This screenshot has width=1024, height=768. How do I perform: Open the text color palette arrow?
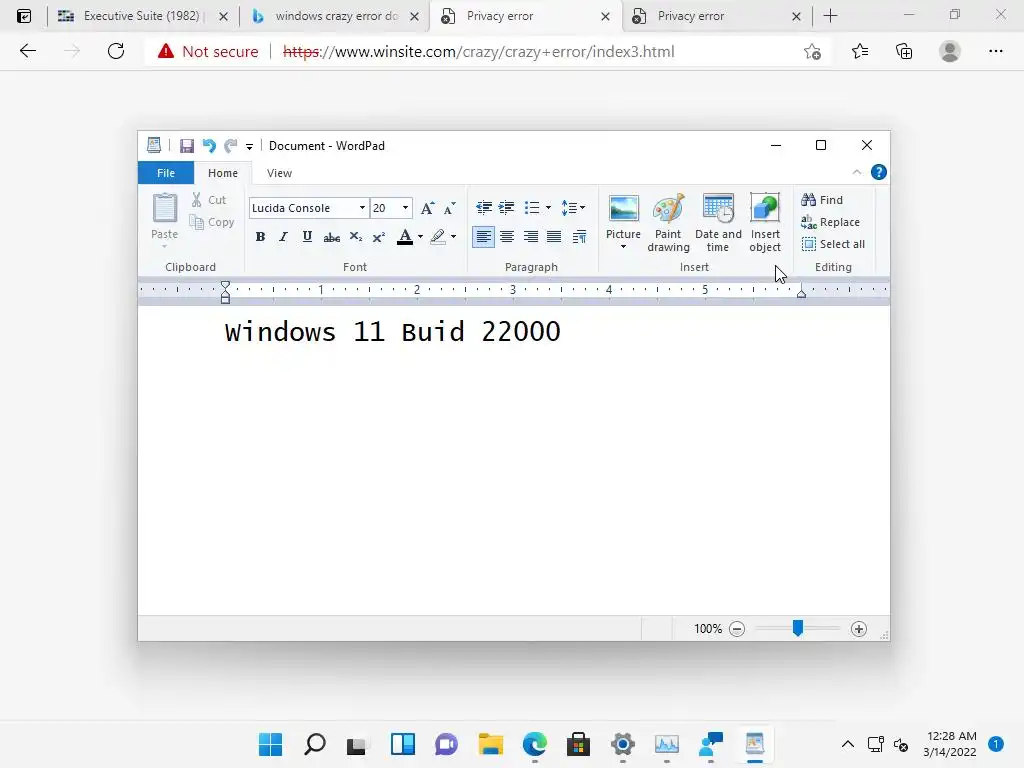(421, 236)
